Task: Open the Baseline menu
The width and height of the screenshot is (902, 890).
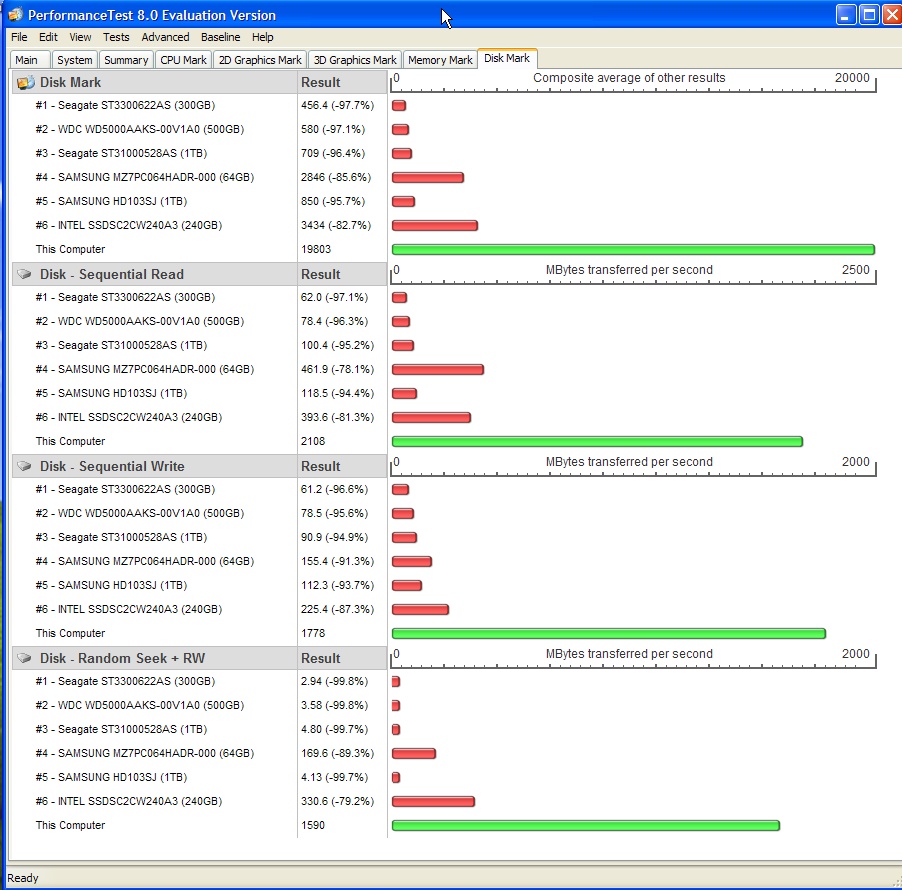Action: [x=220, y=37]
